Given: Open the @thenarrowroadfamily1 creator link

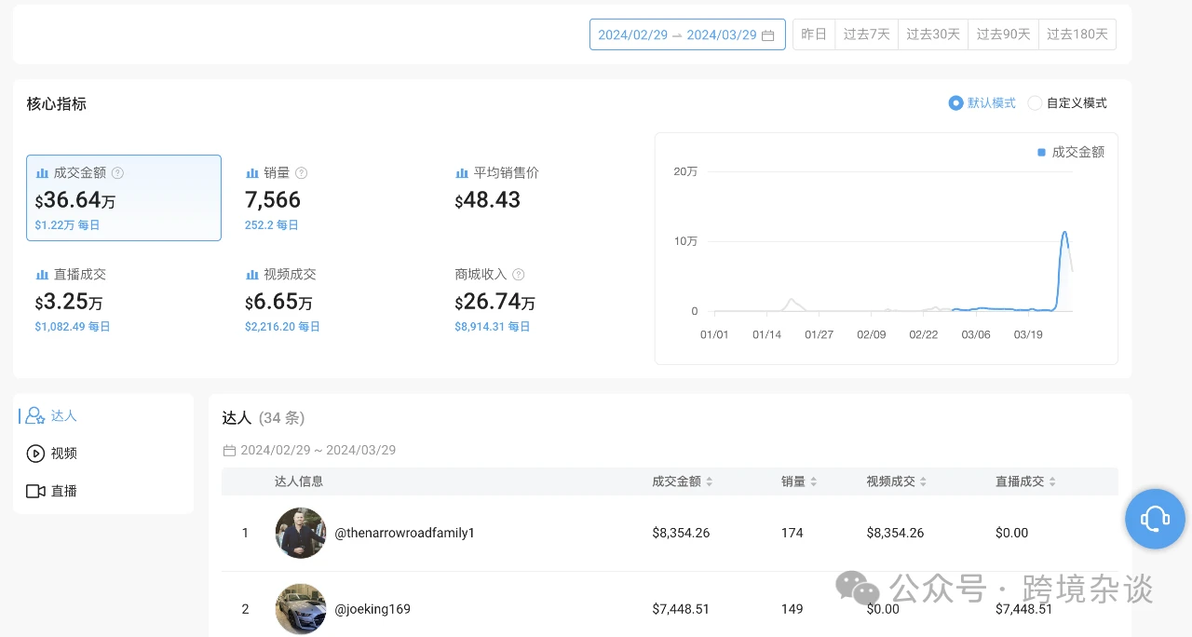Looking at the screenshot, I should [x=404, y=533].
